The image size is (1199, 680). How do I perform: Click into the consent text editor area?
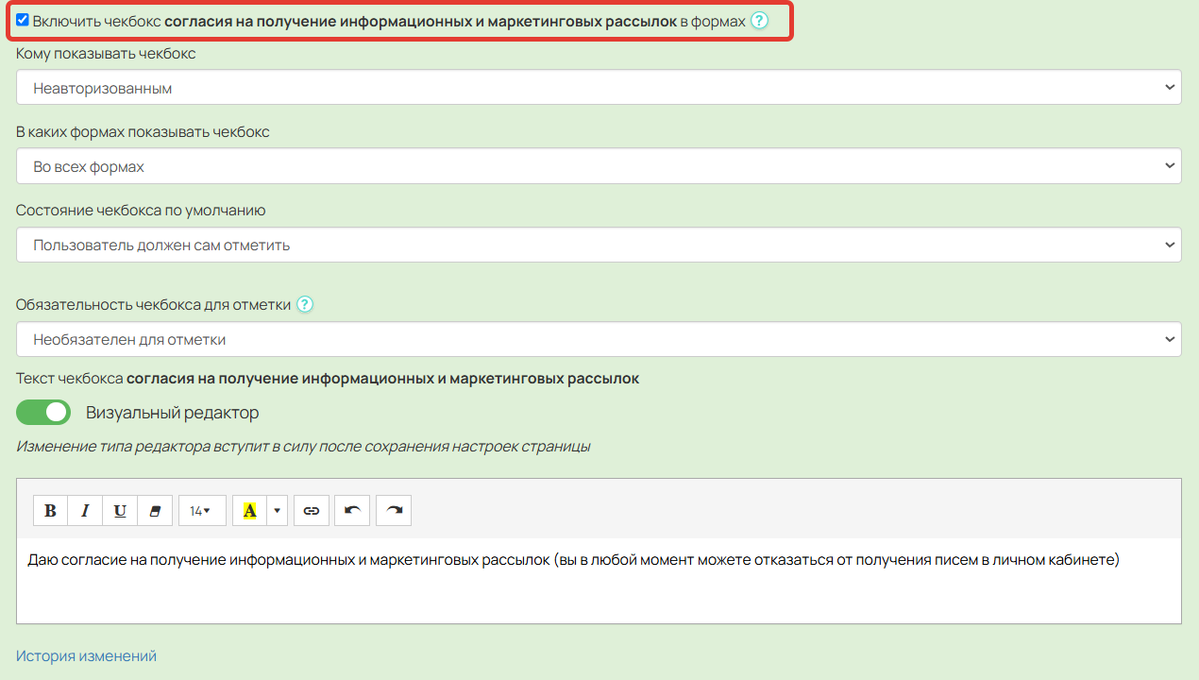(599, 580)
